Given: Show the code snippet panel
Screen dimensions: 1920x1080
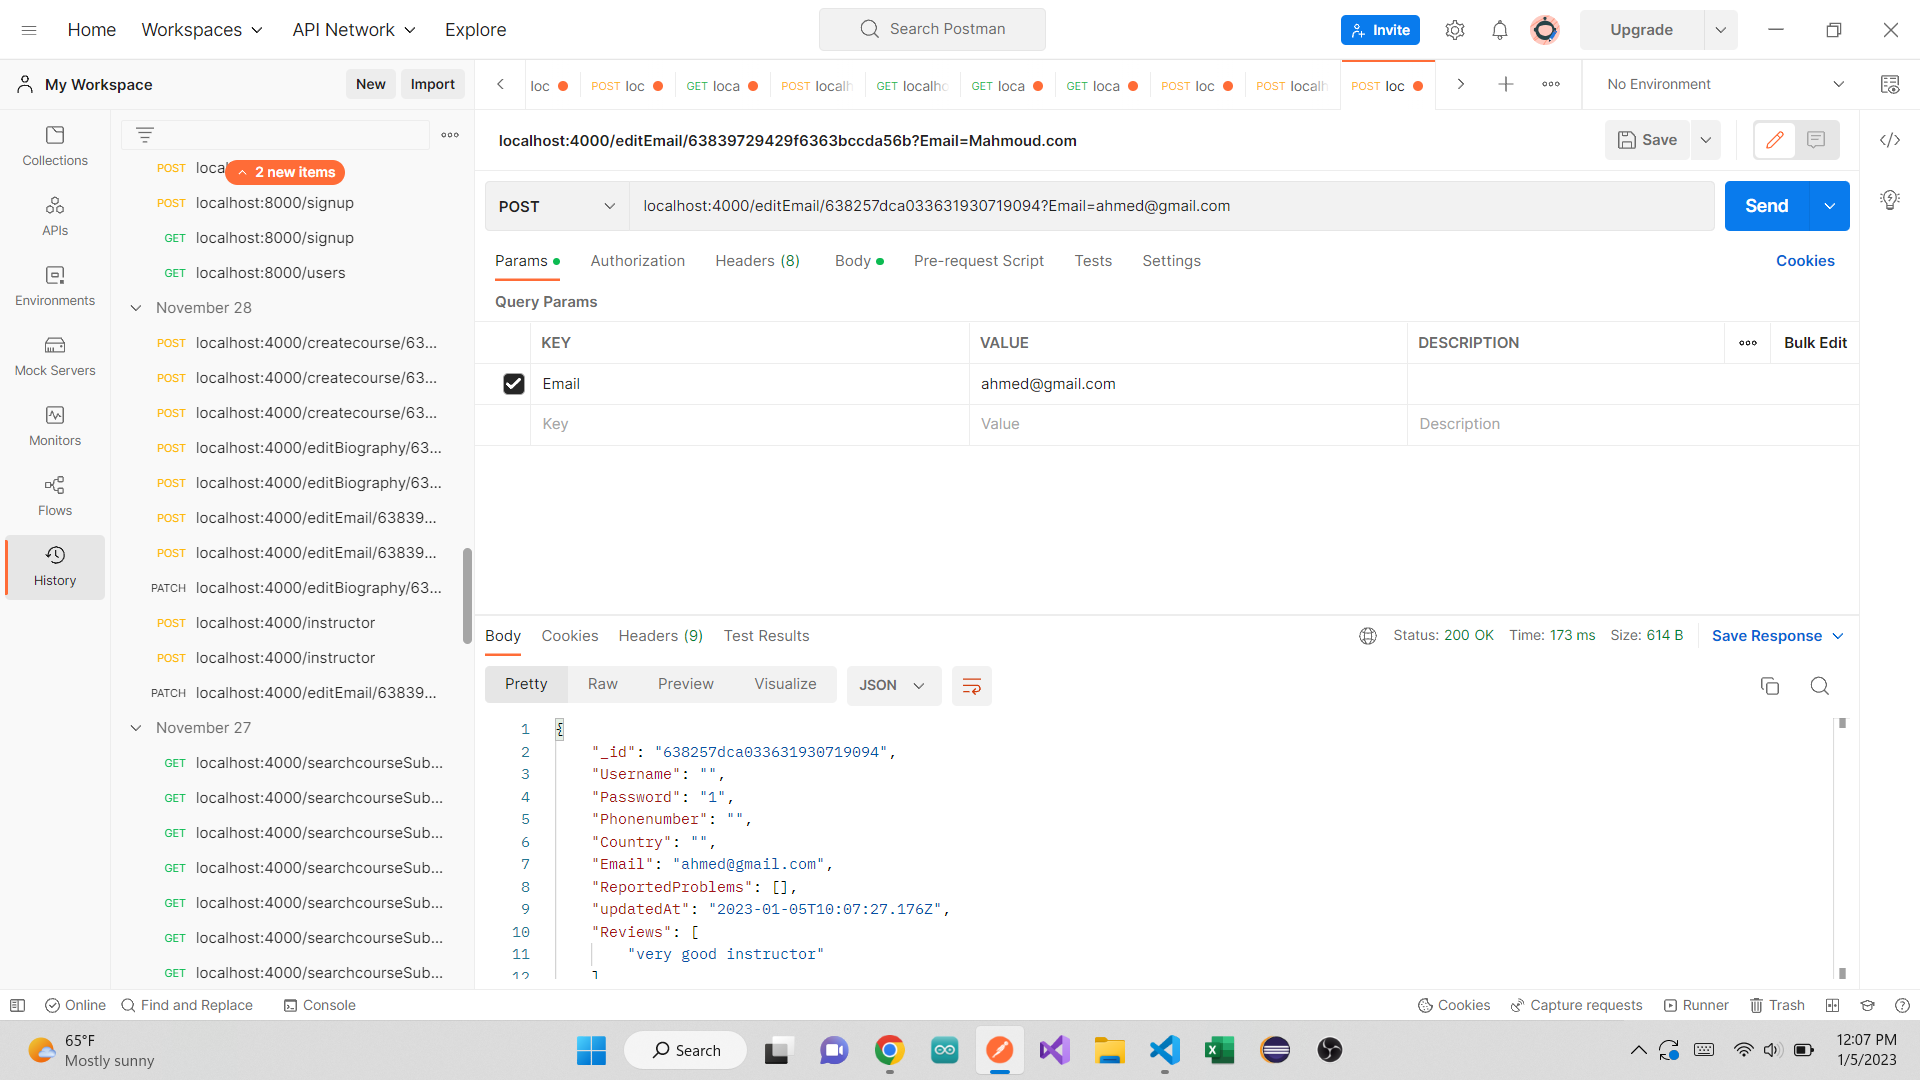Looking at the screenshot, I should pyautogui.click(x=1890, y=140).
